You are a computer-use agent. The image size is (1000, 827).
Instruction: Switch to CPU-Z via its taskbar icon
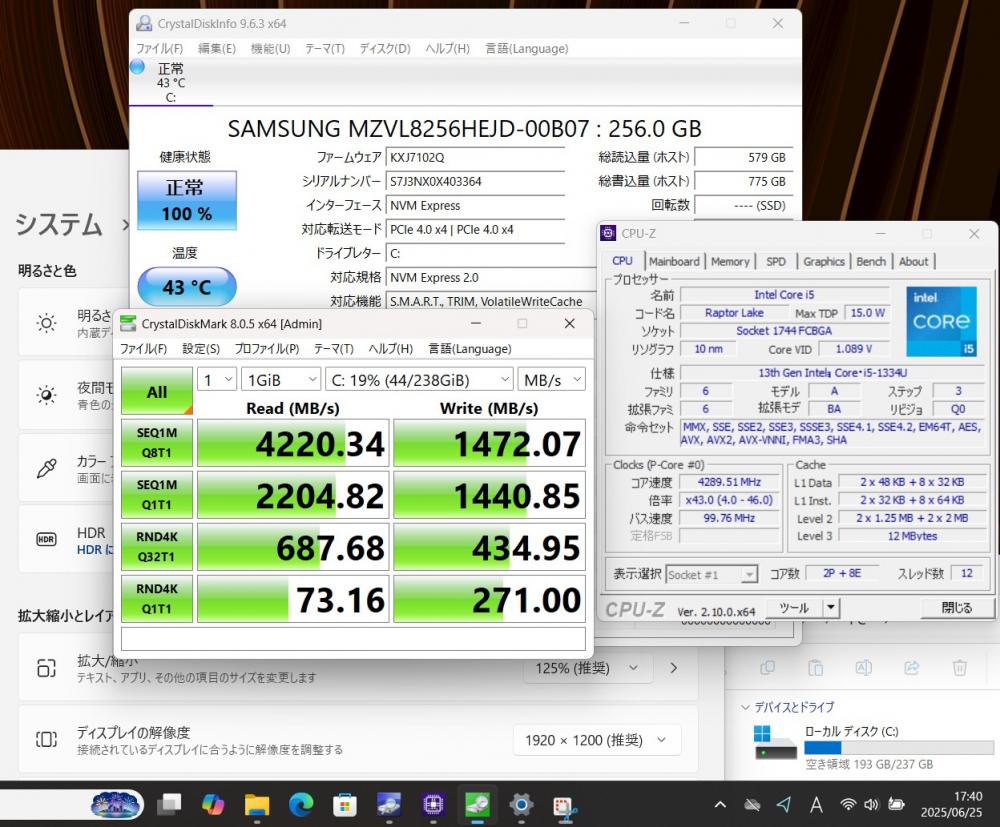coord(433,805)
